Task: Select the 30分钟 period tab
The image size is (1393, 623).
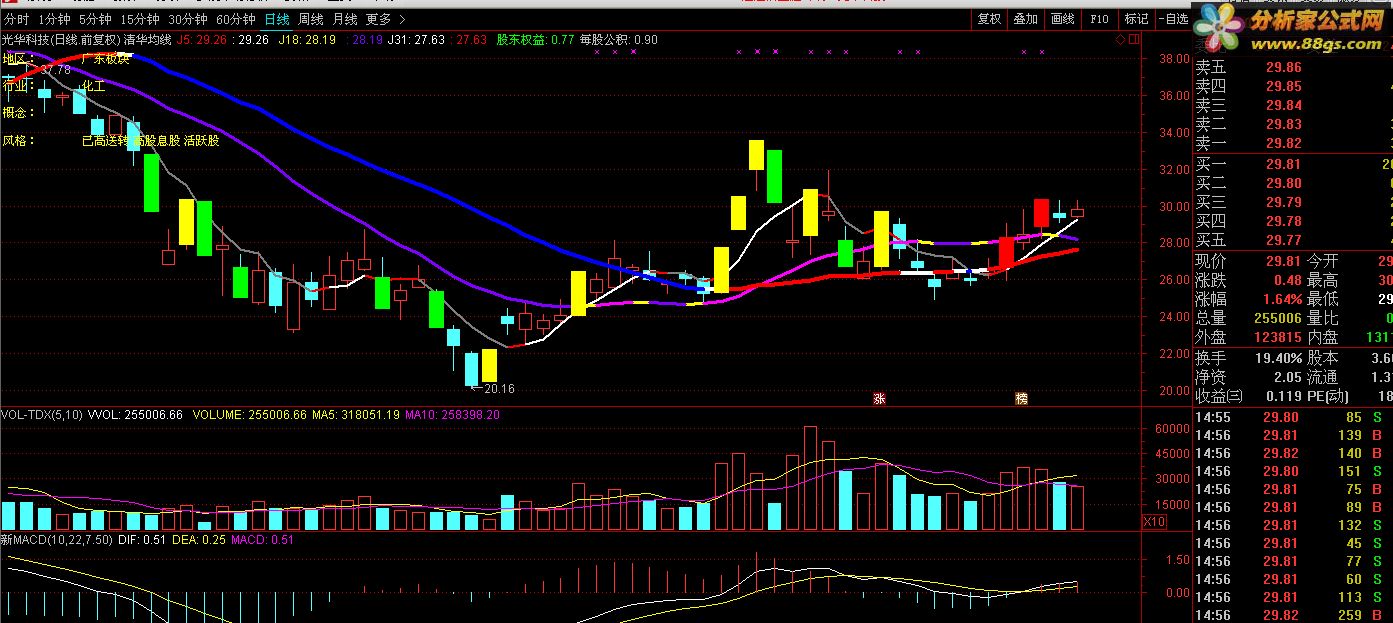Action: tap(188, 19)
